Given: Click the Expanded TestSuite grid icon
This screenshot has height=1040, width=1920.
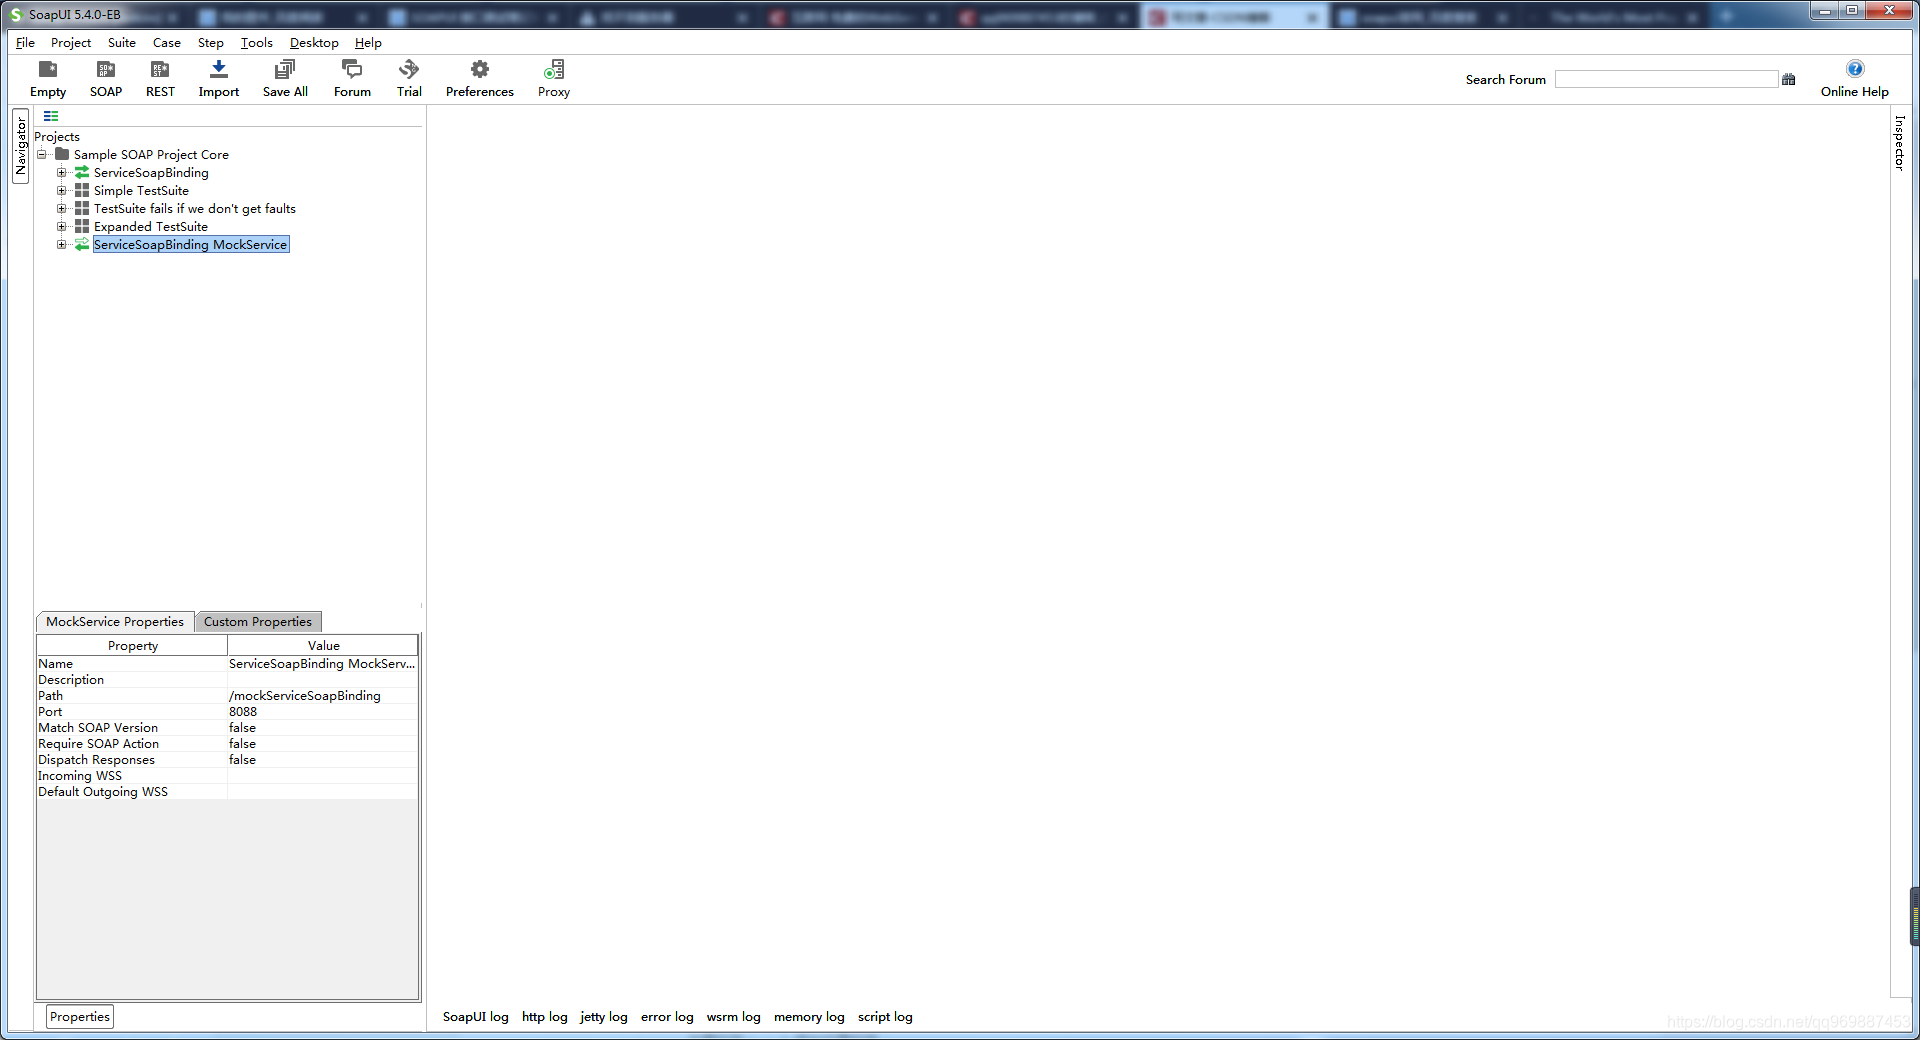Looking at the screenshot, I should tap(82, 226).
